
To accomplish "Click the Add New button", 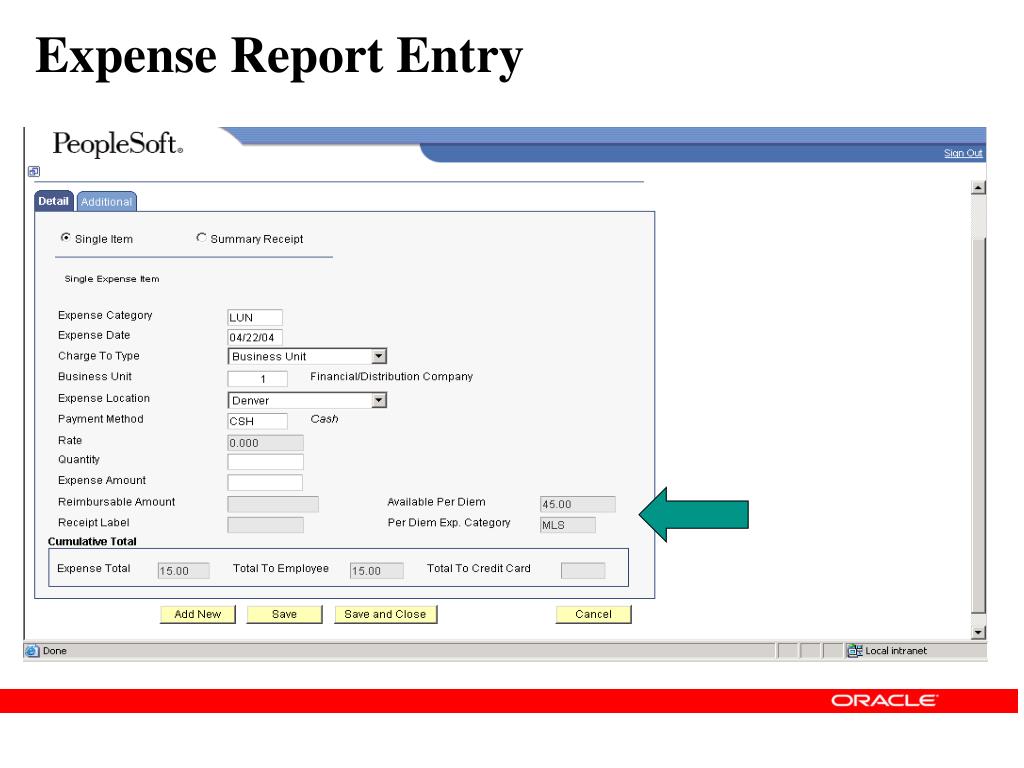I will 198,615.
